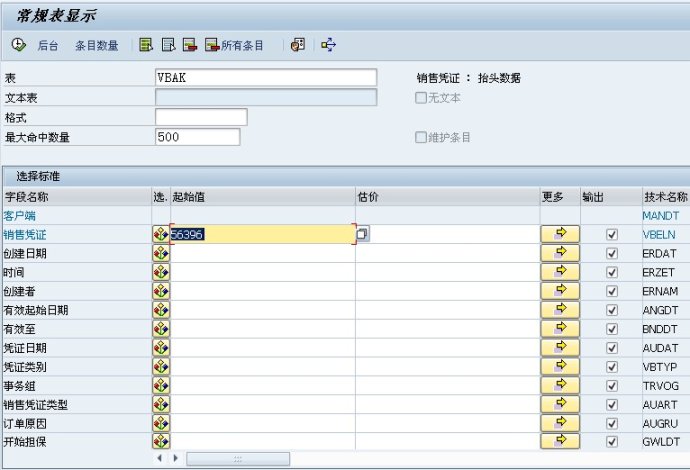Click the 最大命中数量 input field with 500
Image resolution: width=690 pixels, height=470 pixels.
coord(197,137)
